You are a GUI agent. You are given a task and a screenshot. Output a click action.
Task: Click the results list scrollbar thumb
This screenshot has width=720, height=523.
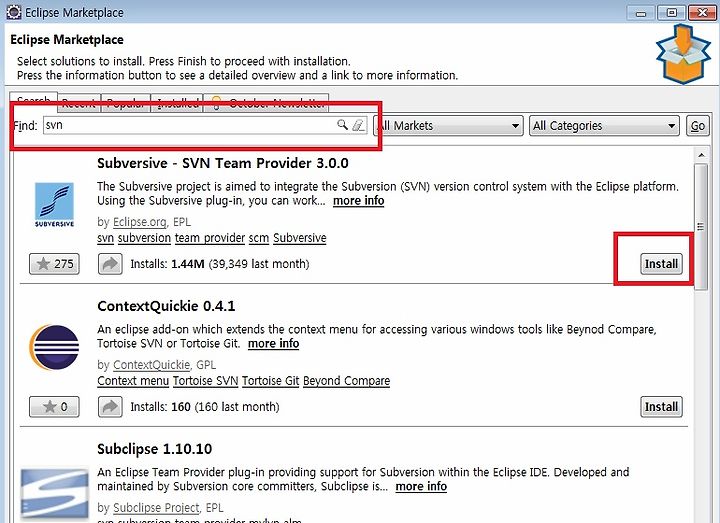701,227
